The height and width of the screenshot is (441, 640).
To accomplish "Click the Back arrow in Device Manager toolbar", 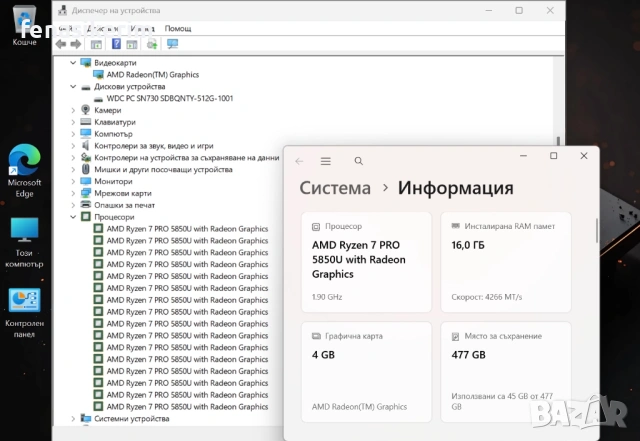I will coord(61,44).
